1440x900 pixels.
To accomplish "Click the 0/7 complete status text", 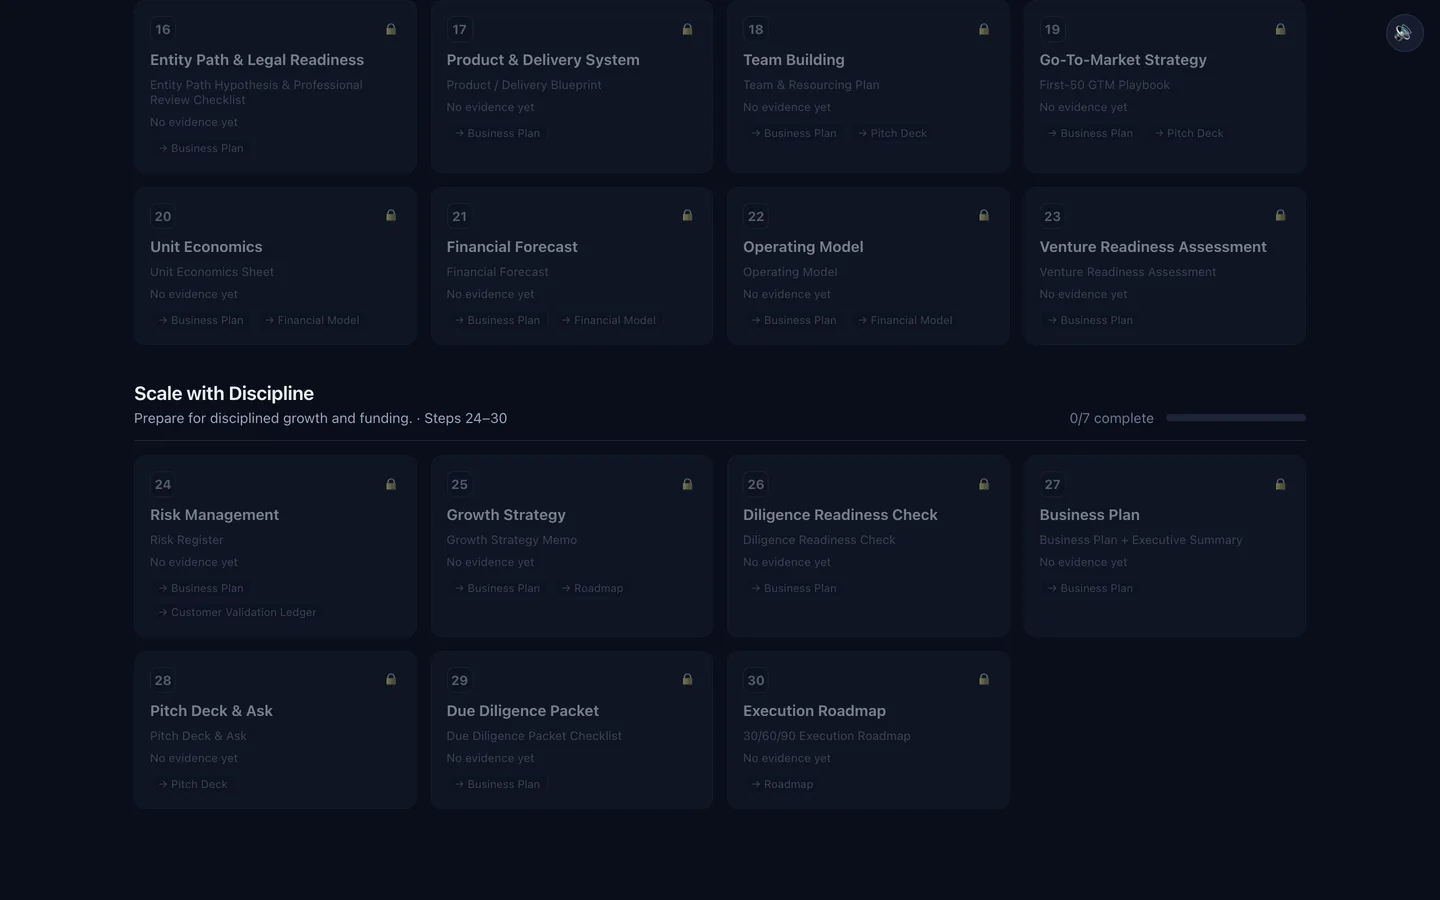I will (x=1111, y=418).
